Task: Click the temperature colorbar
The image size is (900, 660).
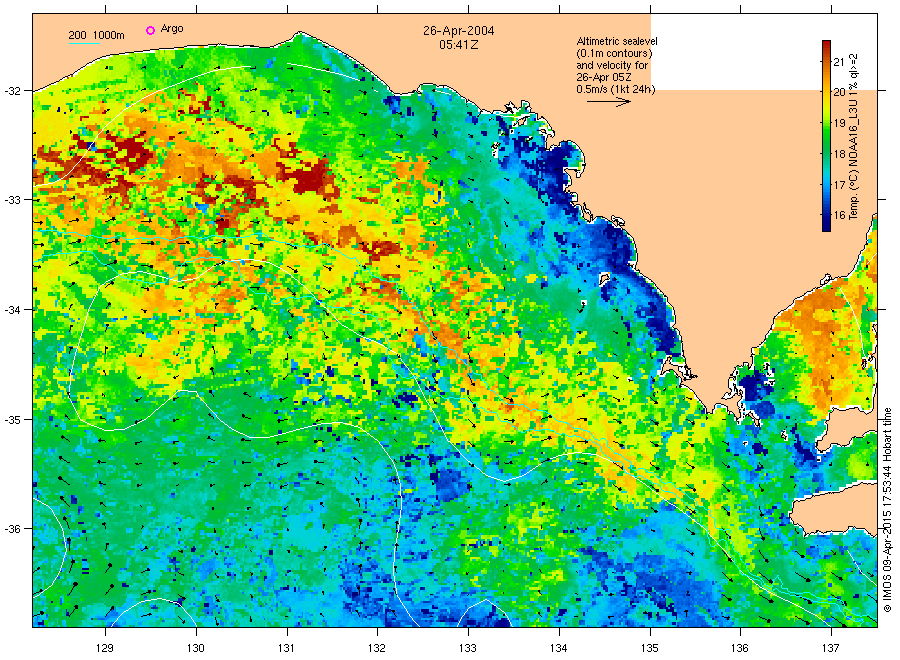Action: pyautogui.click(x=826, y=136)
